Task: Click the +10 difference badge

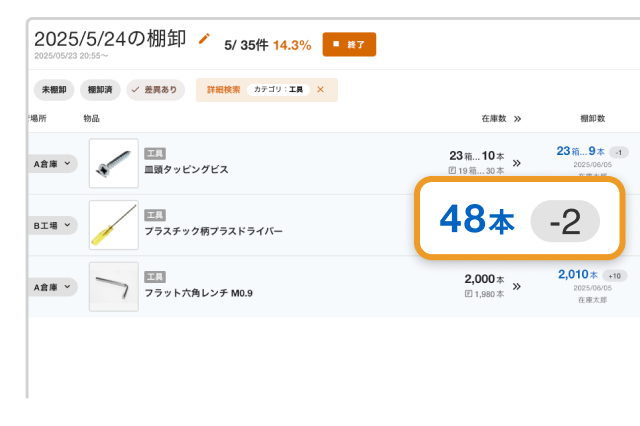Action: [x=615, y=275]
